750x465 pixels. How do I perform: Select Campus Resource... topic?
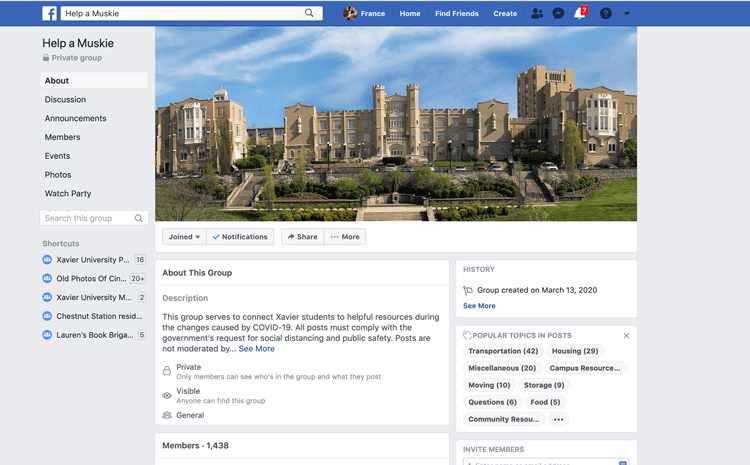click(585, 368)
